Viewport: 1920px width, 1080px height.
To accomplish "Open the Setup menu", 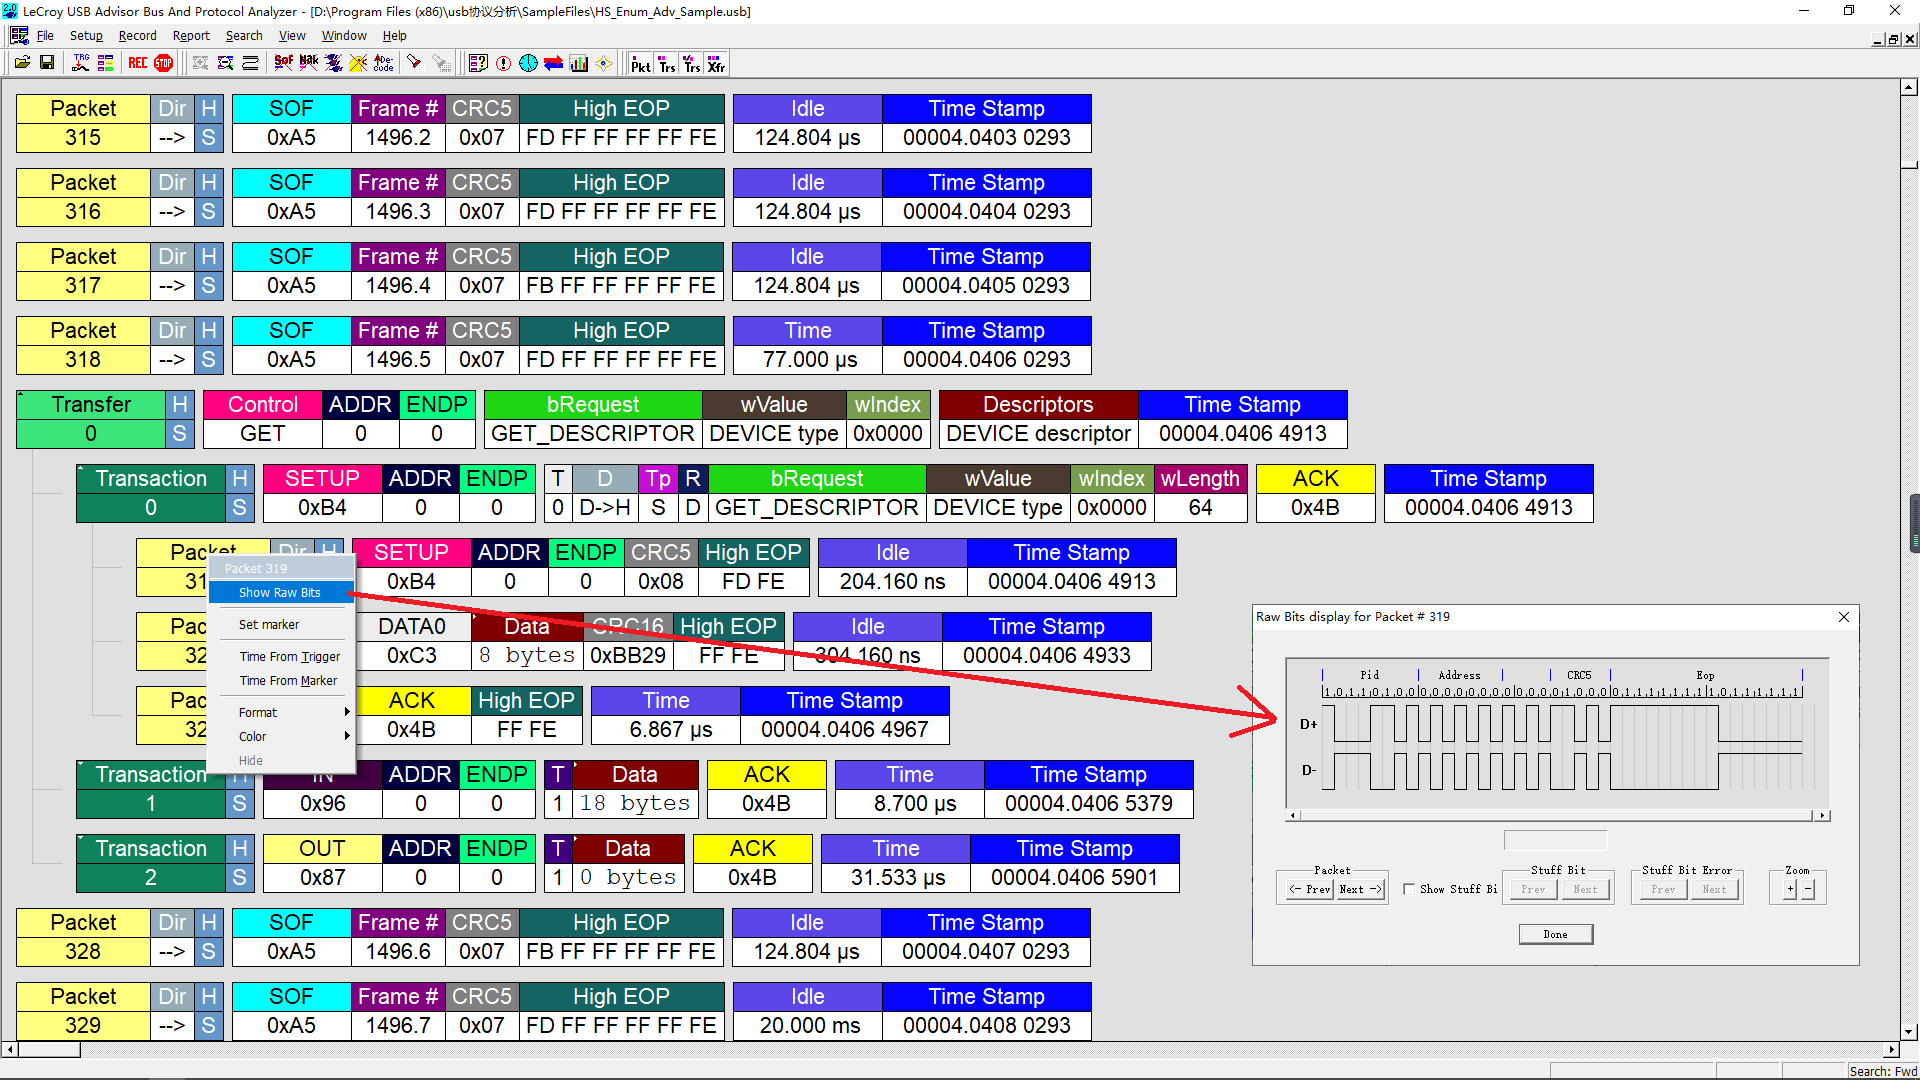I will tap(86, 36).
